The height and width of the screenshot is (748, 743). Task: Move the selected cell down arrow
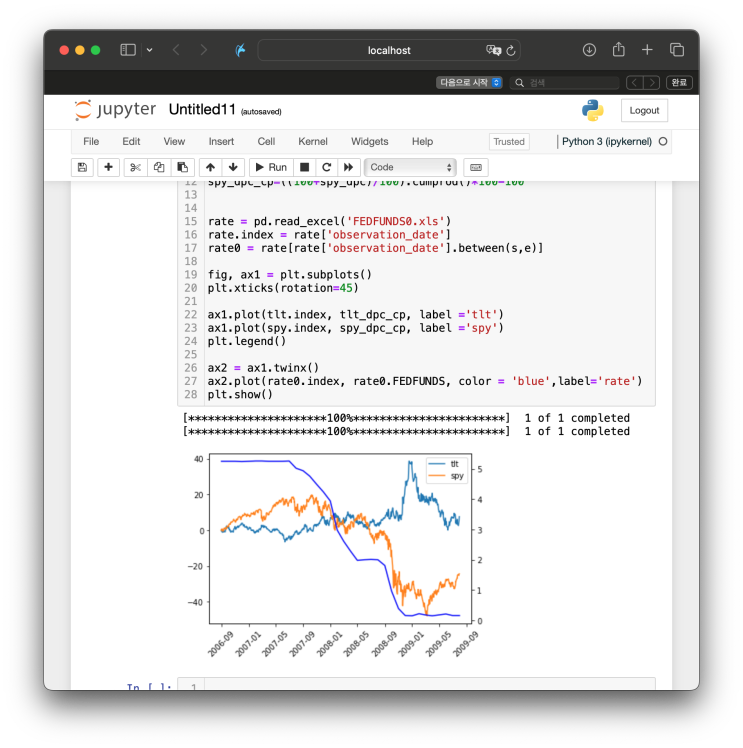click(x=233, y=167)
